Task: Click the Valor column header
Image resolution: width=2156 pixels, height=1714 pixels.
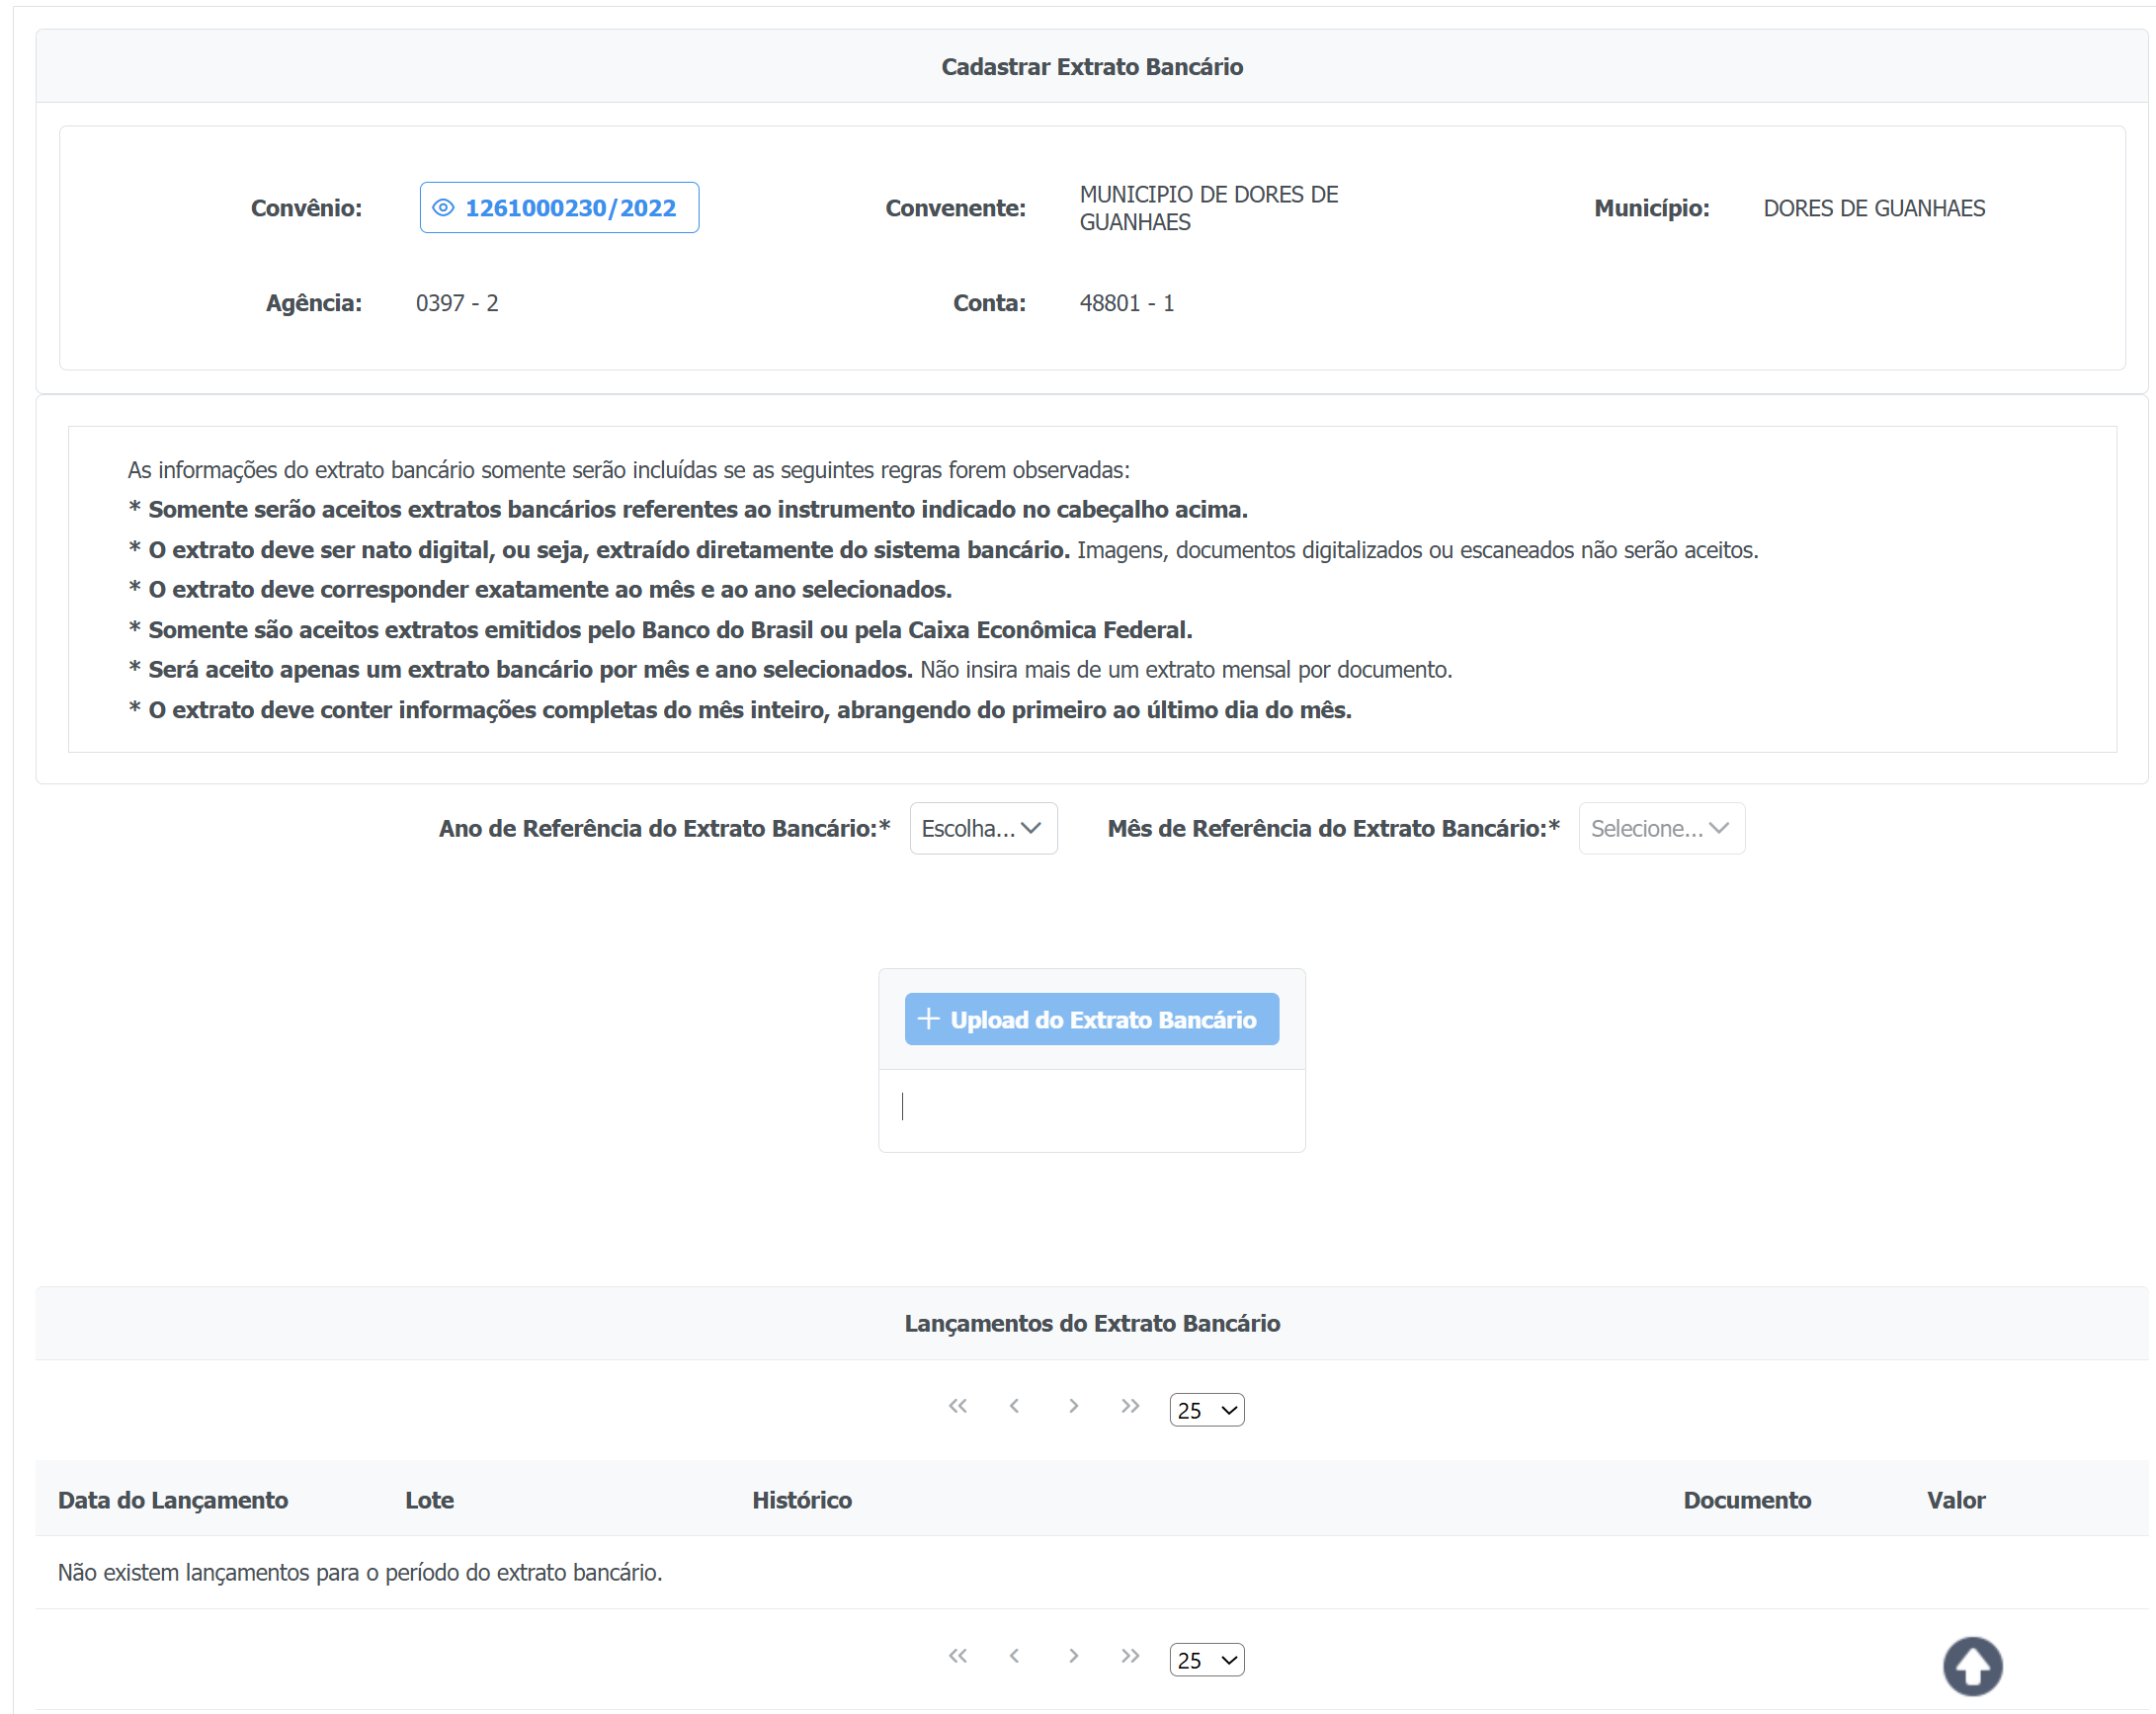Action: click(x=1955, y=1499)
